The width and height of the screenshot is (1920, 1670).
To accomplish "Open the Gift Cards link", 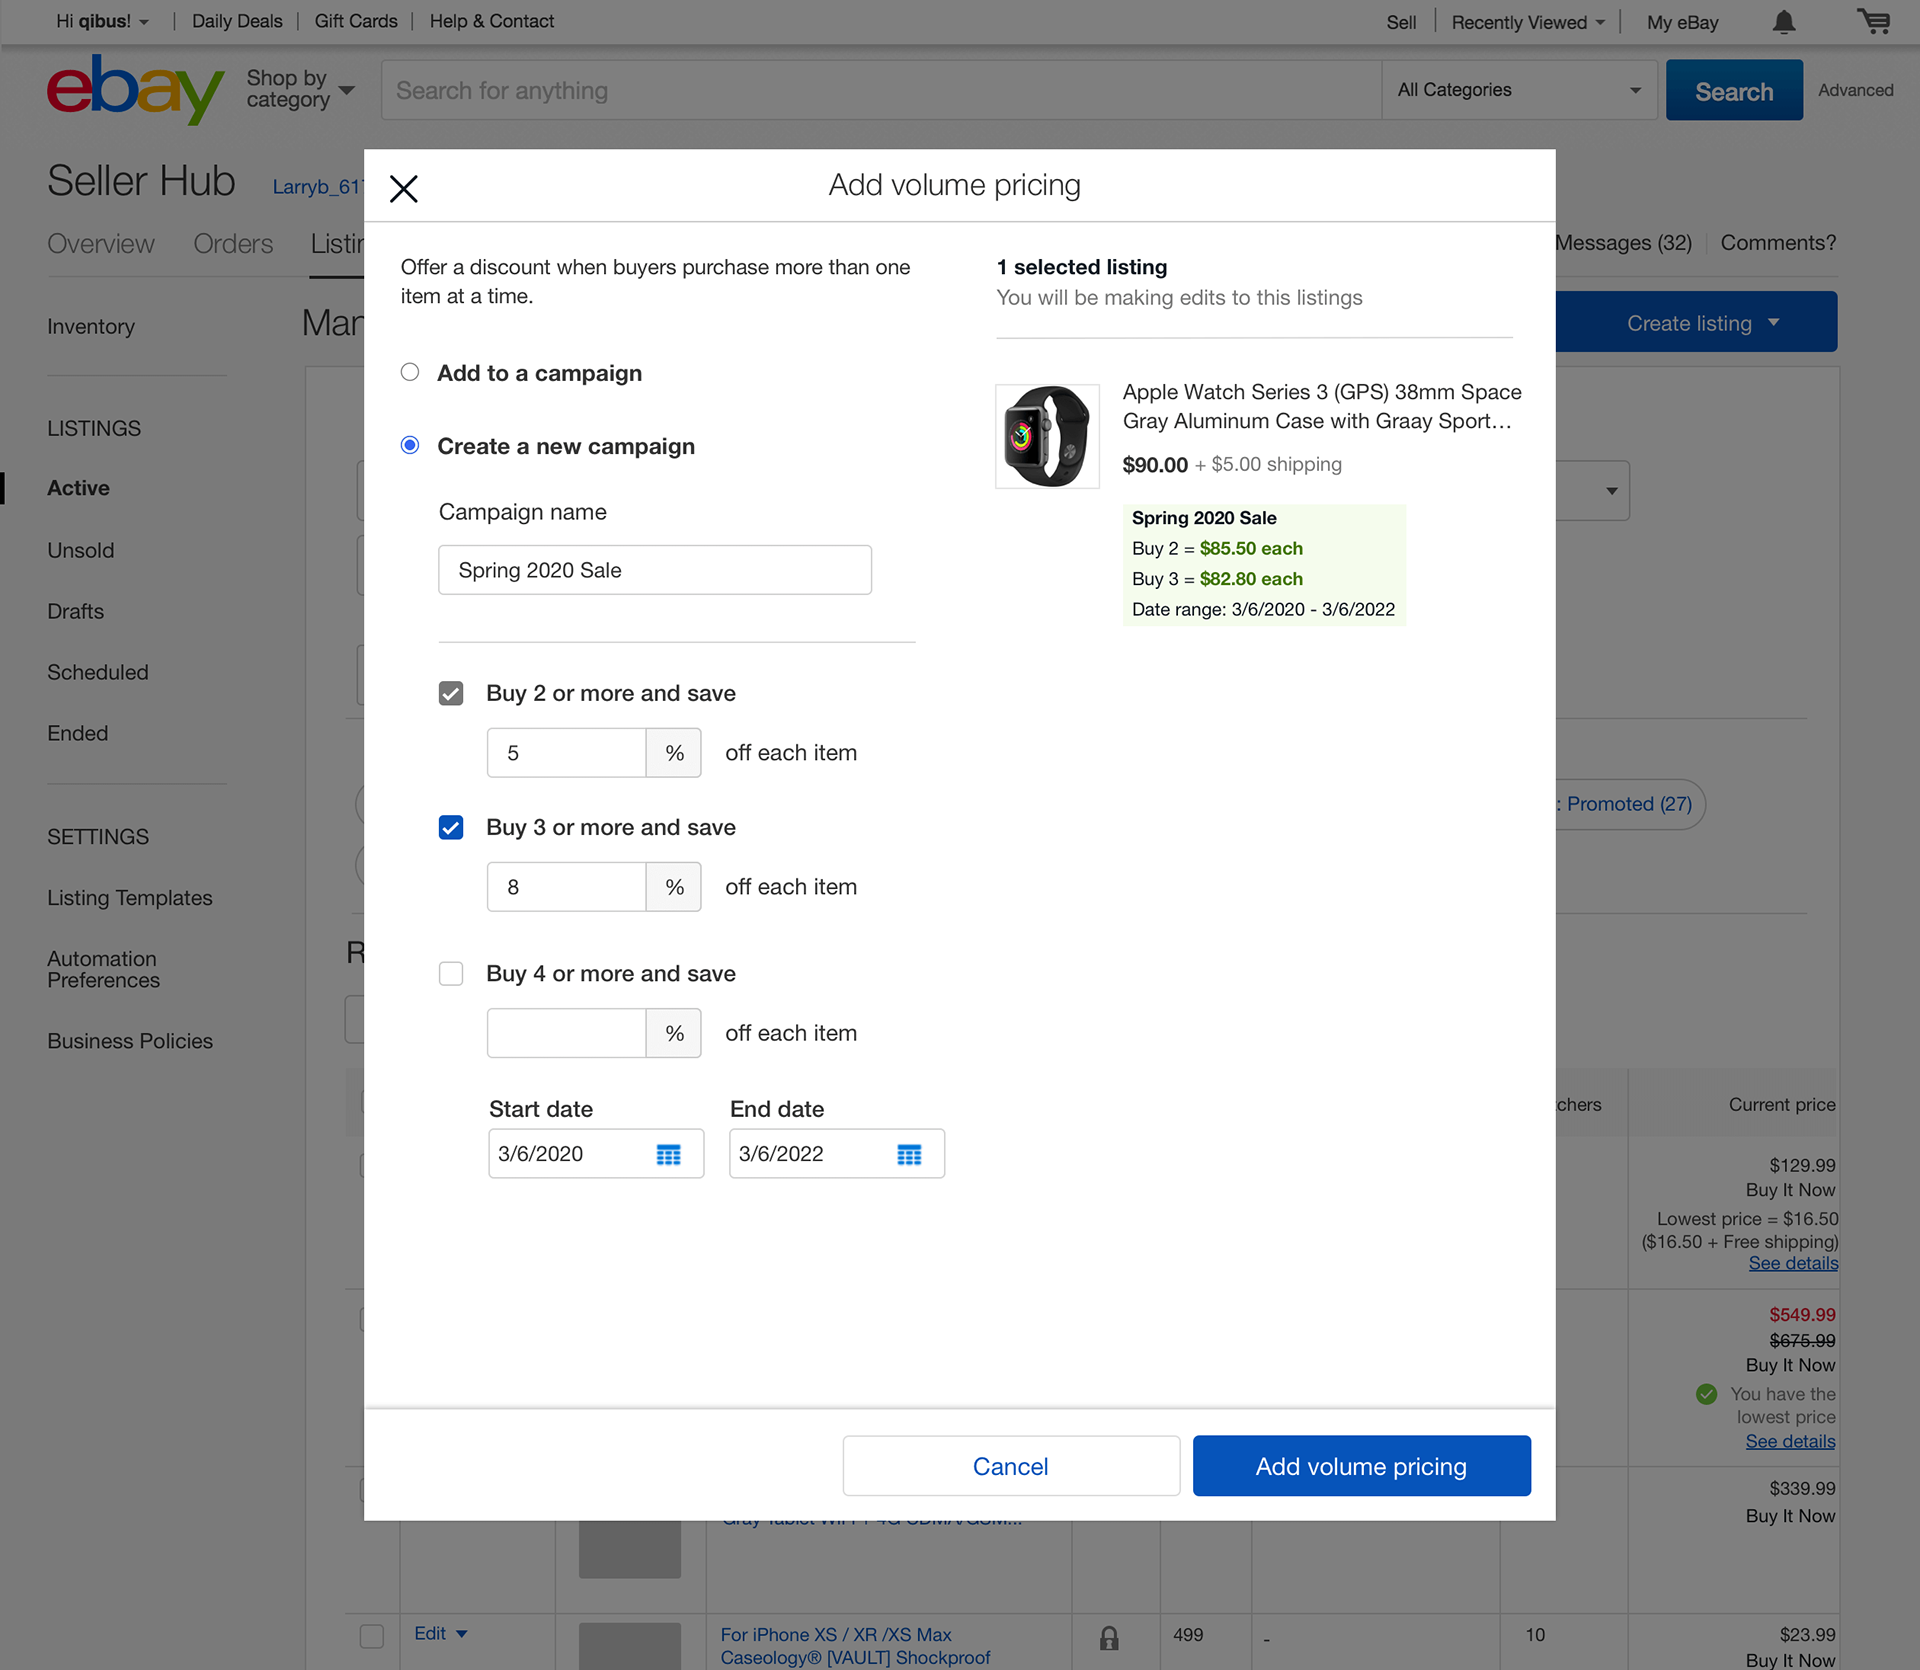I will [356, 21].
